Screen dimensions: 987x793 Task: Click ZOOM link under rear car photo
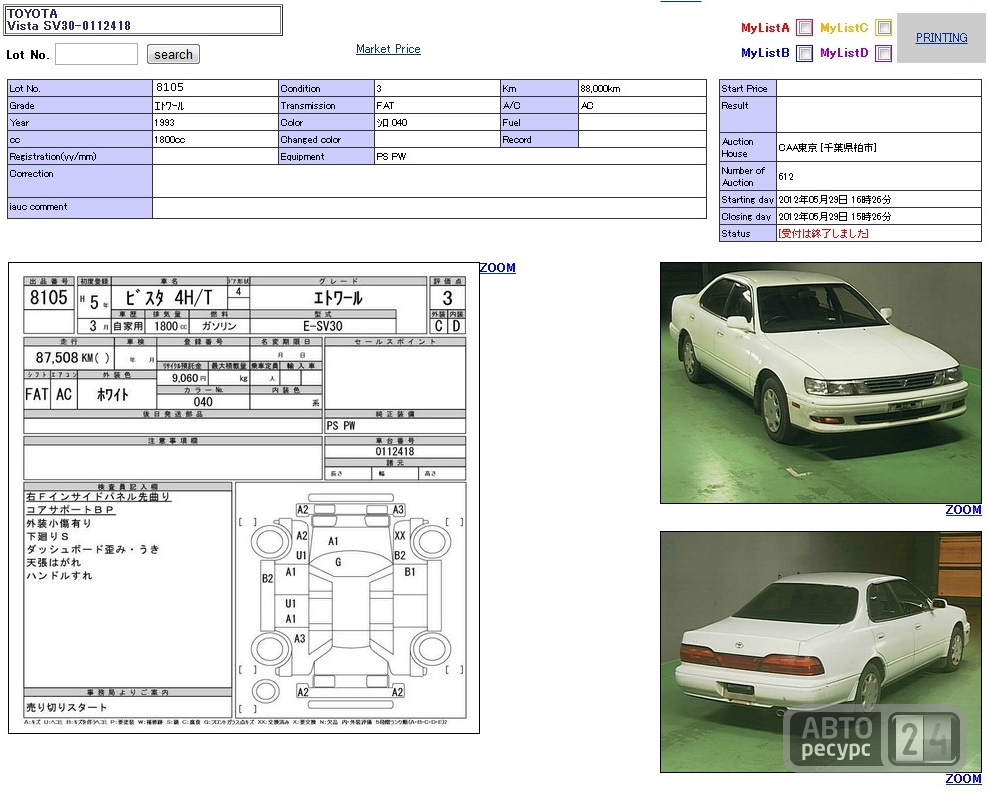[963, 779]
